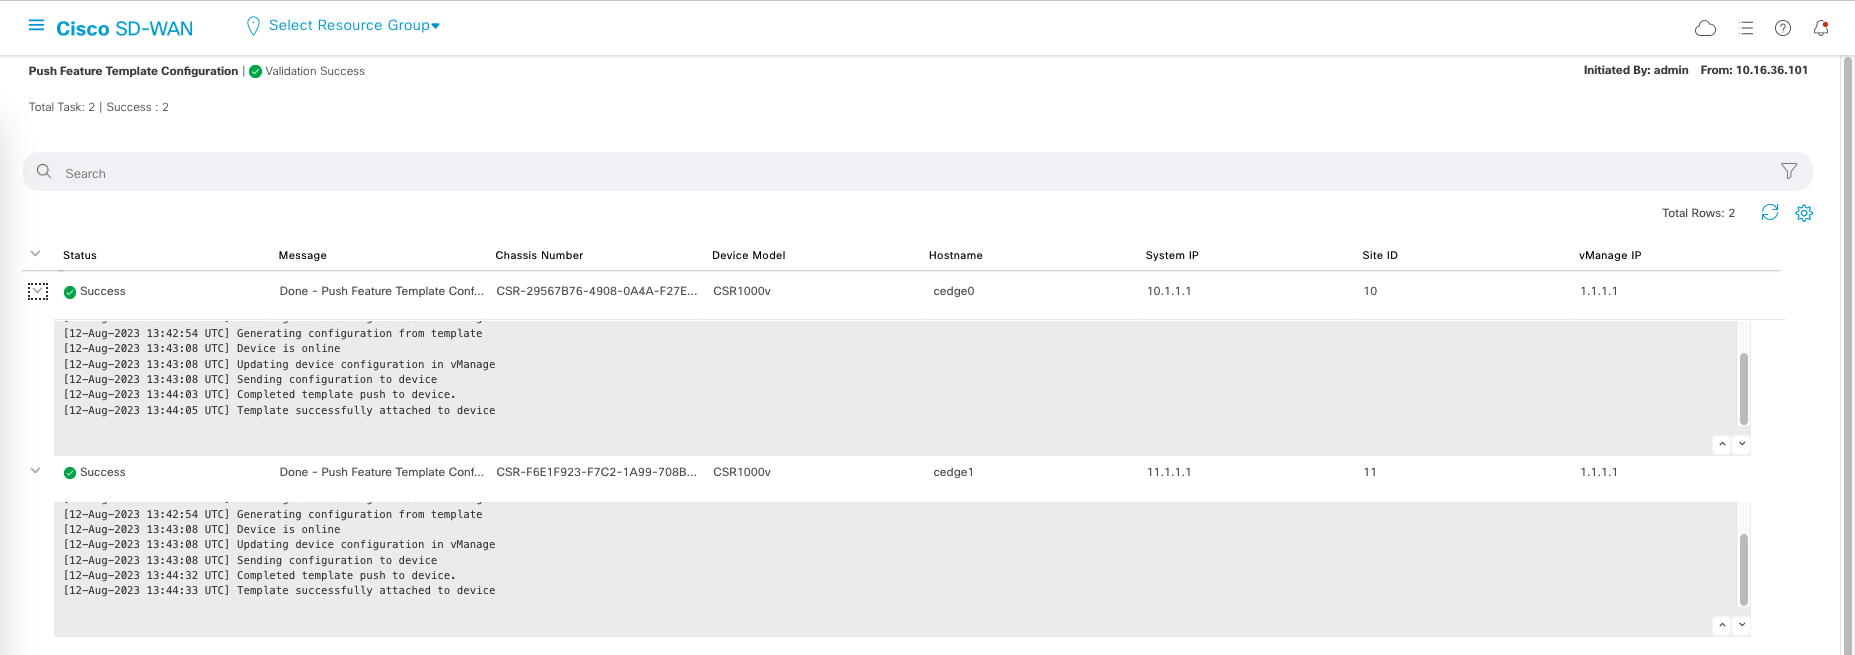
Task: Open table column settings gear
Action: 1803,213
